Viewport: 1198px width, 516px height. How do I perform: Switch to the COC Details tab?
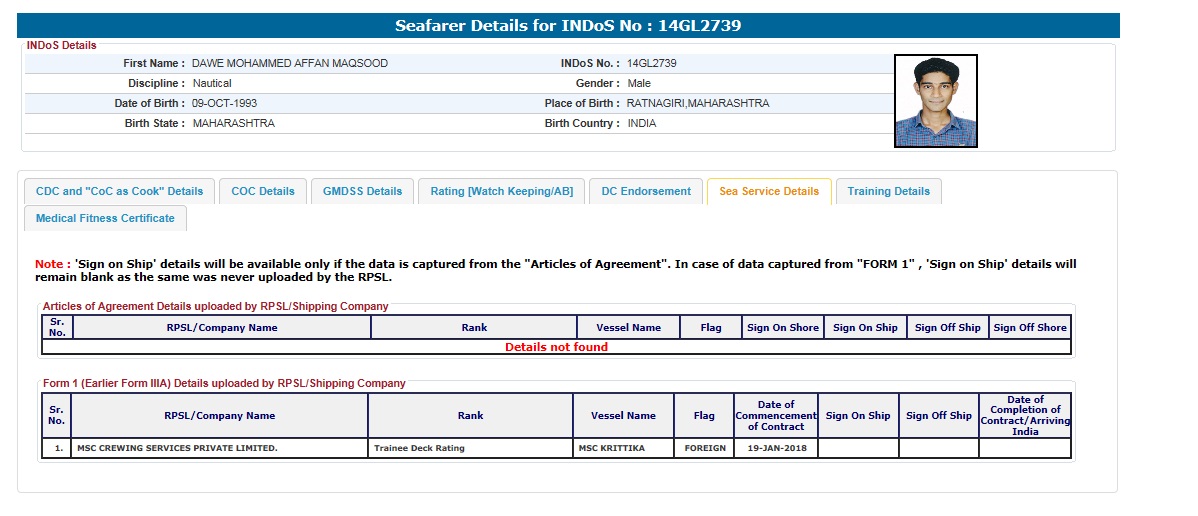[263, 191]
